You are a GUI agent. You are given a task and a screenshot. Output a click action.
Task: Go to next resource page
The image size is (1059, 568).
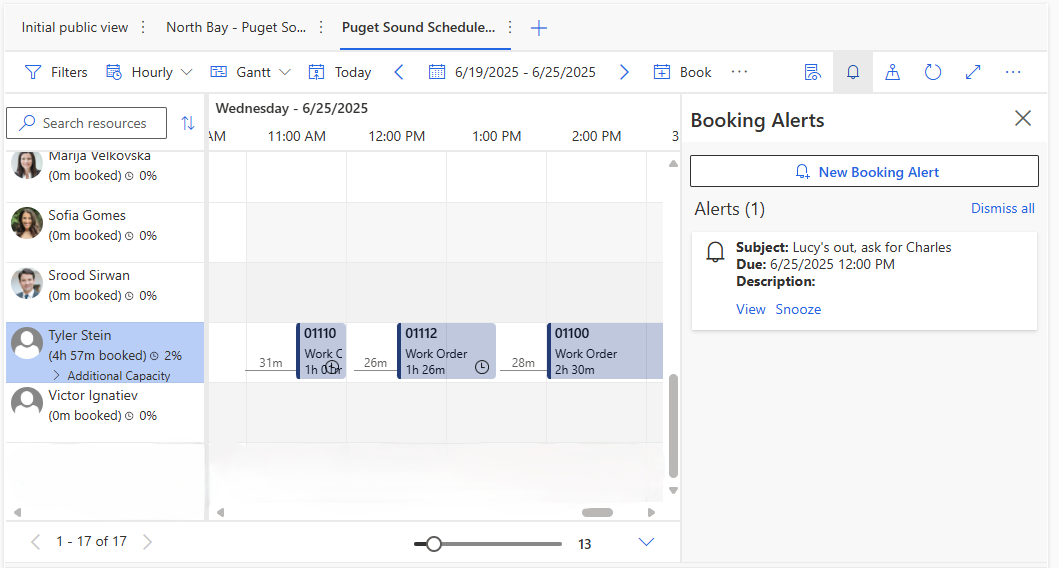[x=147, y=542]
